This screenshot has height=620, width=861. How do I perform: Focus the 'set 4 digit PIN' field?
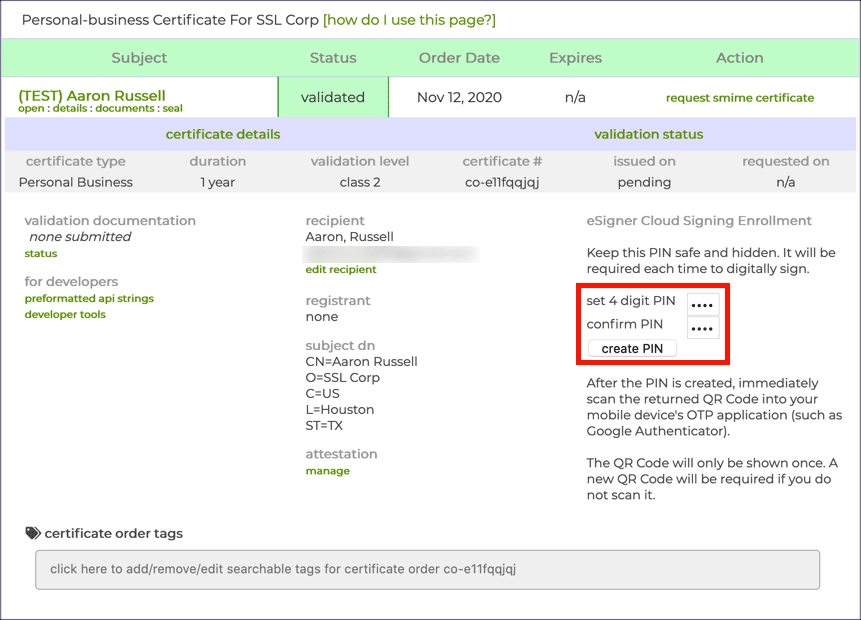[x=702, y=302]
